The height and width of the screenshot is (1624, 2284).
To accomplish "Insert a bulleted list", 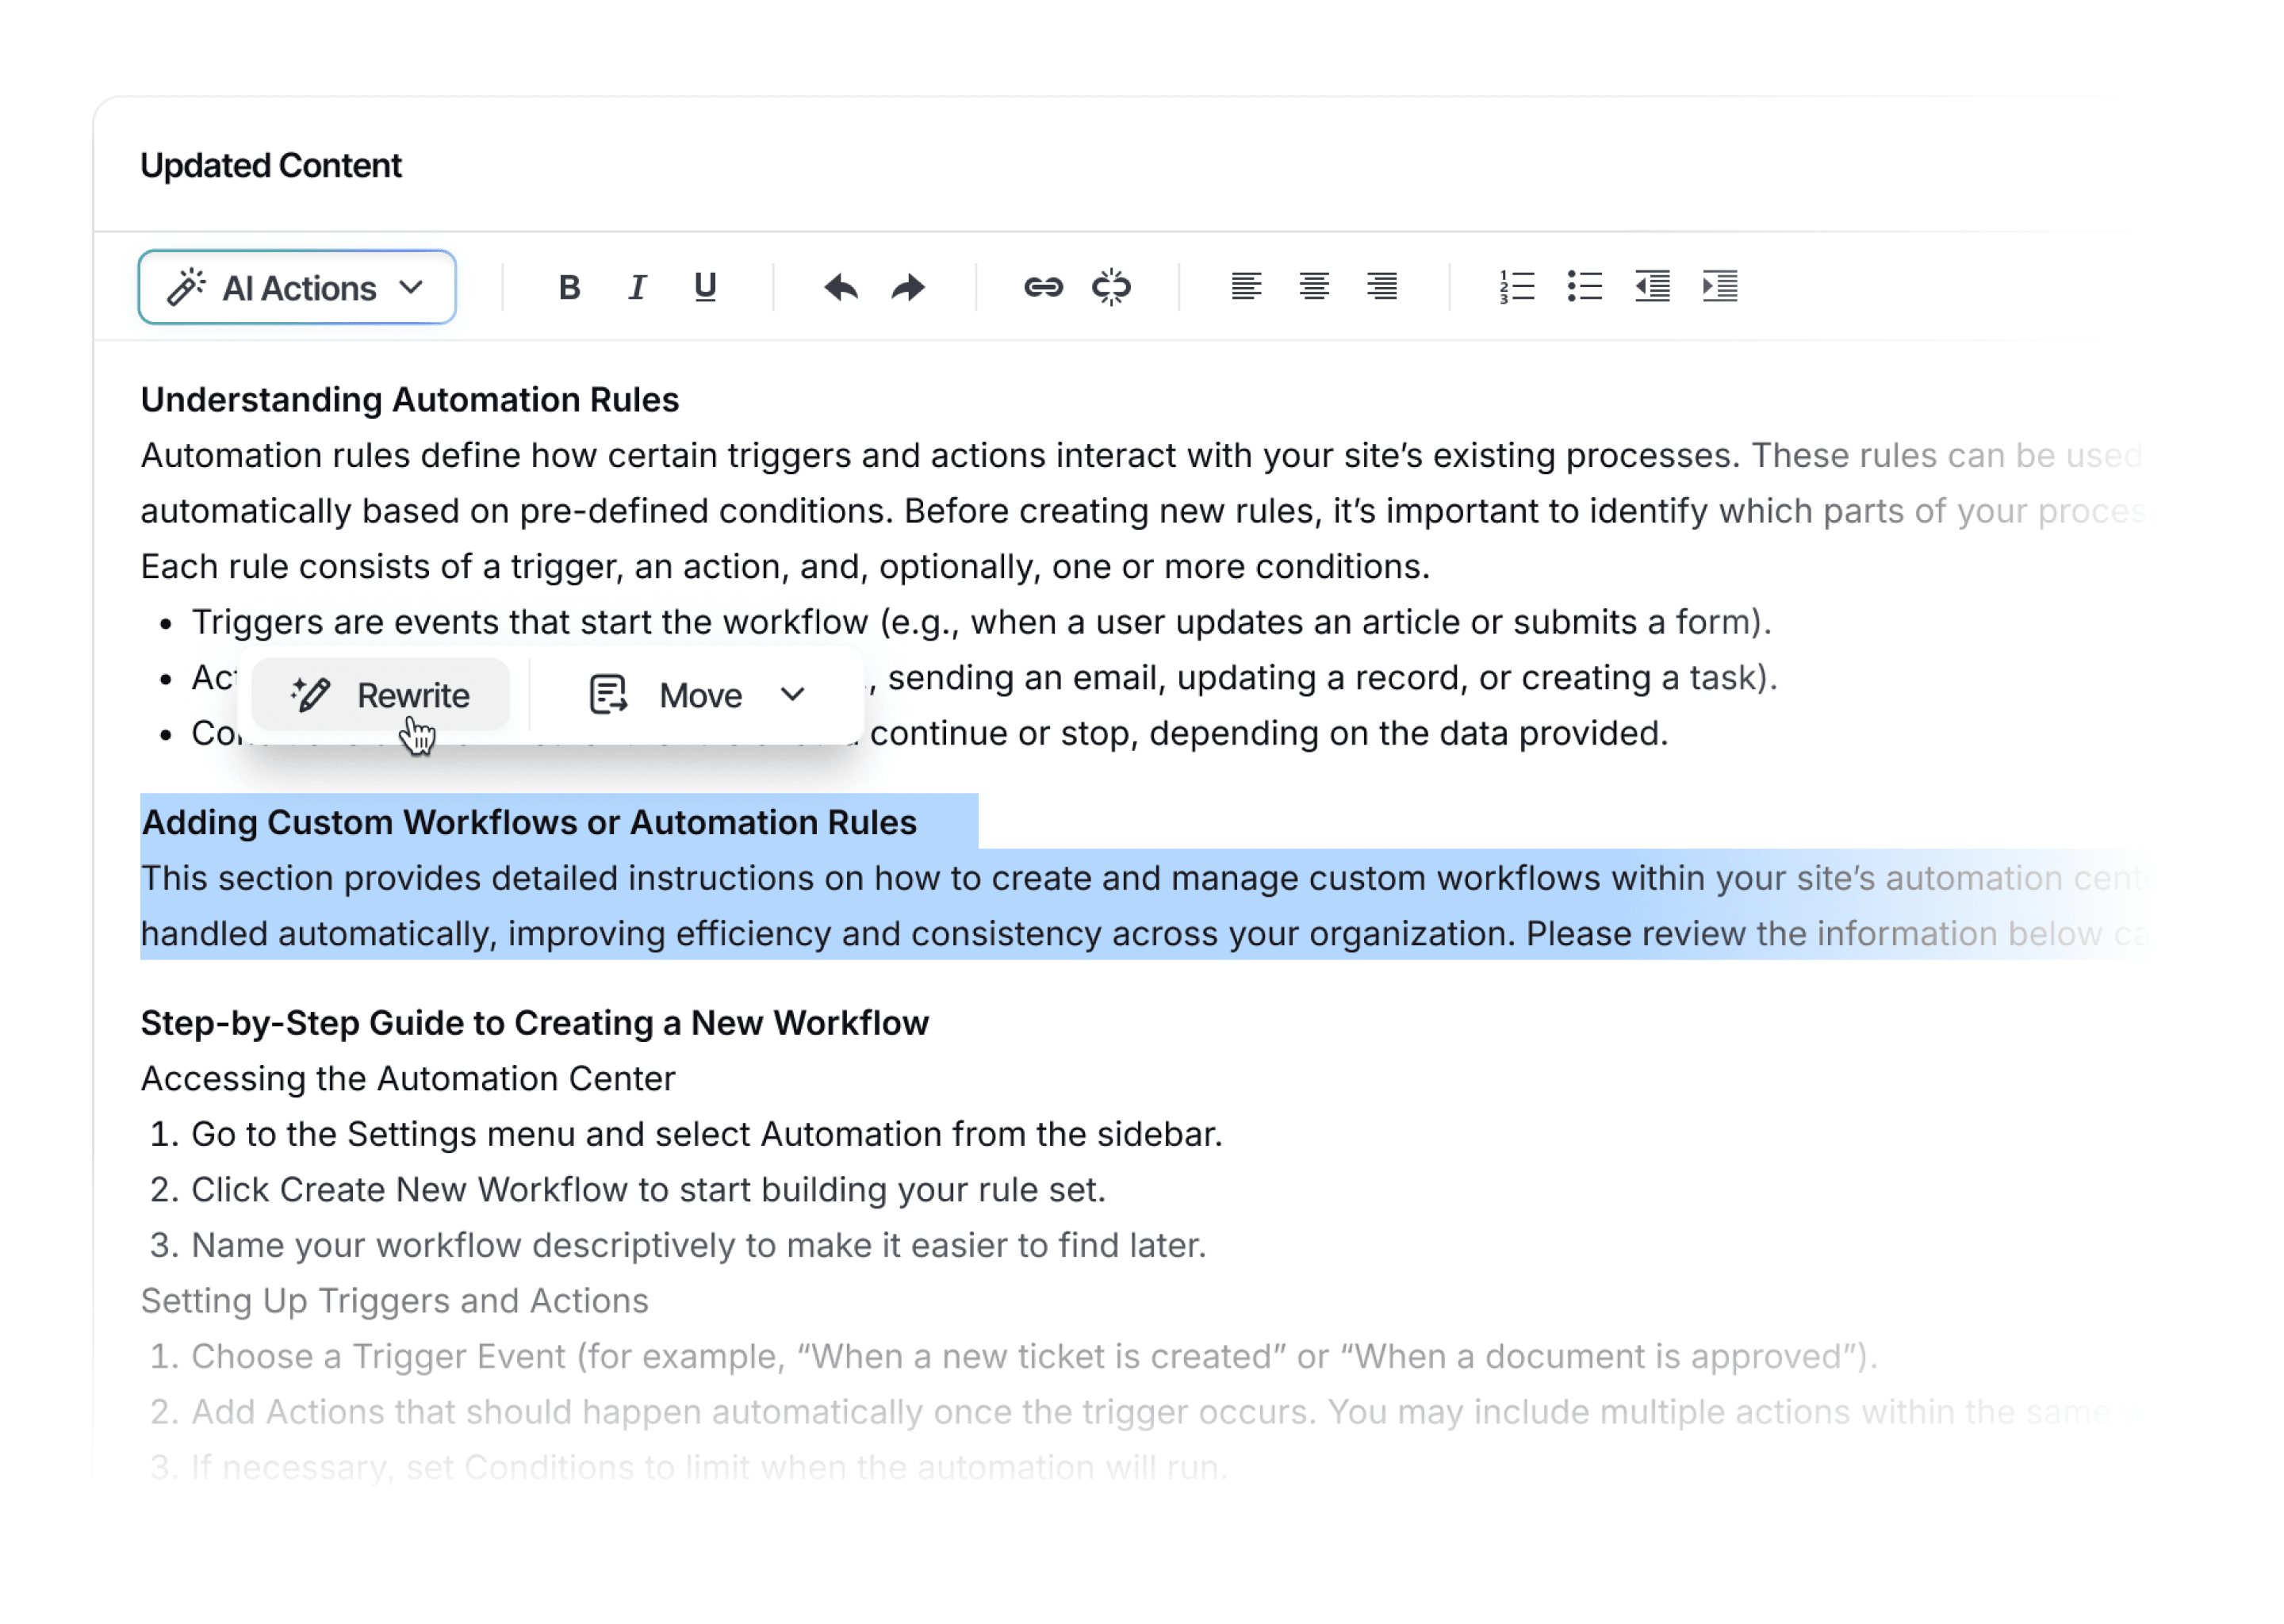I will (1584, 288).
